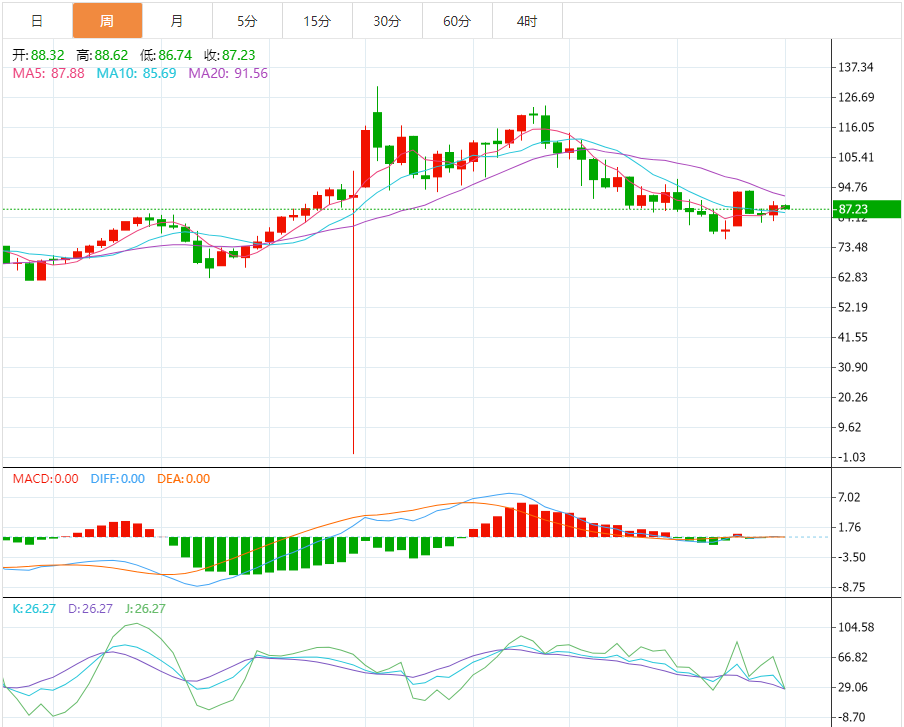Click the DIFF indicator label
The width and height of the screenshot is (904, 727).
point(117,479)
